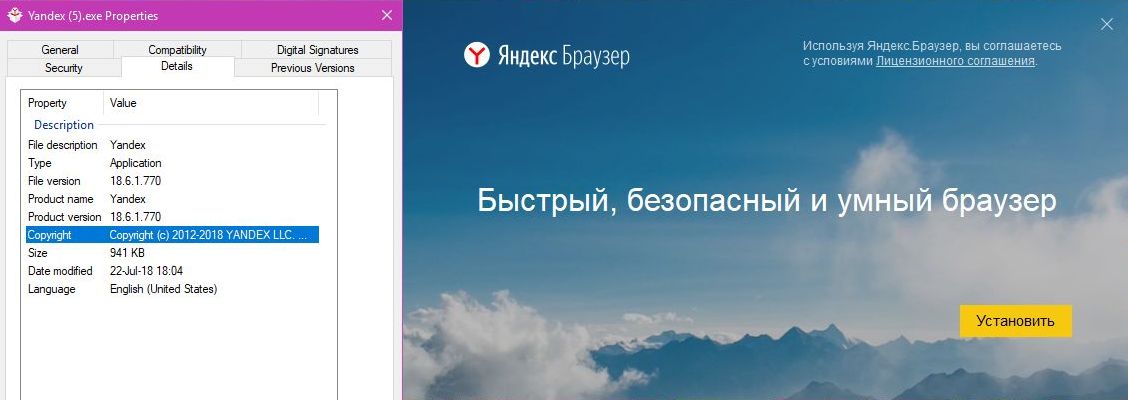This screenshot has height=400, width=1128.
Task: Open the General tab in Properties
Action: (60, 50)
